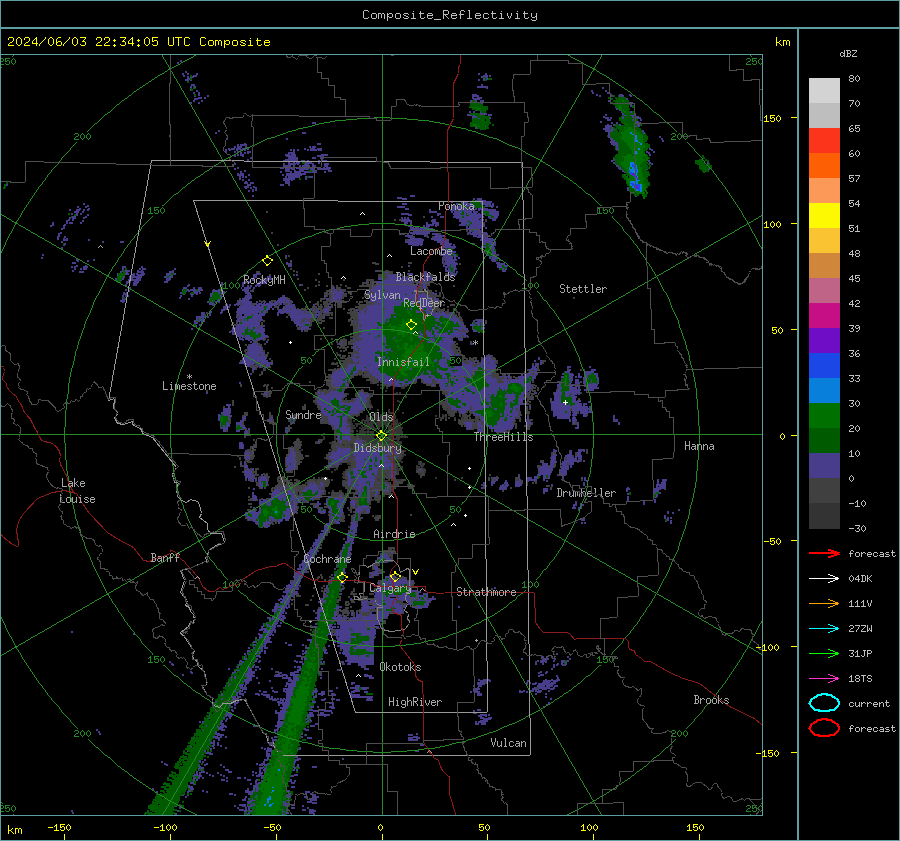Click the HighRiver label
This screenshot has height=841, width=900.
[x=415, y=702]
